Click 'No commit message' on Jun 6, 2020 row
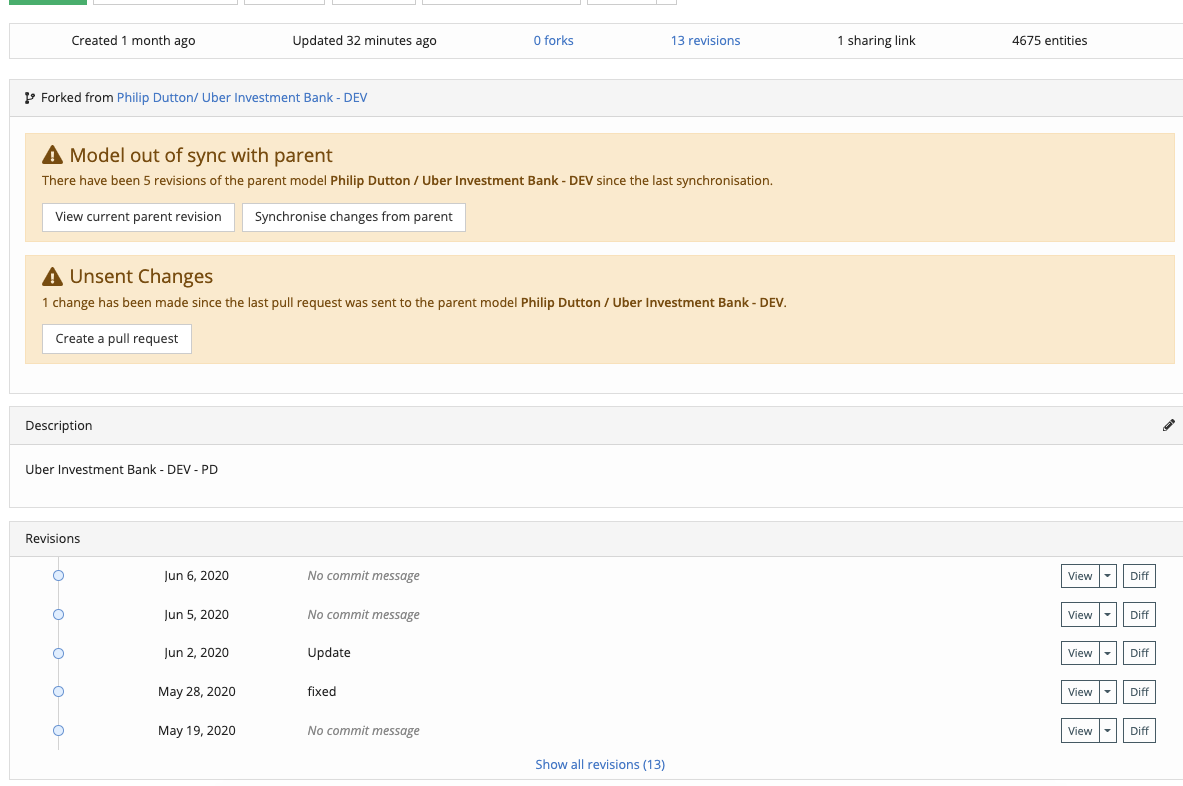The width and height of the screenshot is (1183, 786). tap(364, 576)
